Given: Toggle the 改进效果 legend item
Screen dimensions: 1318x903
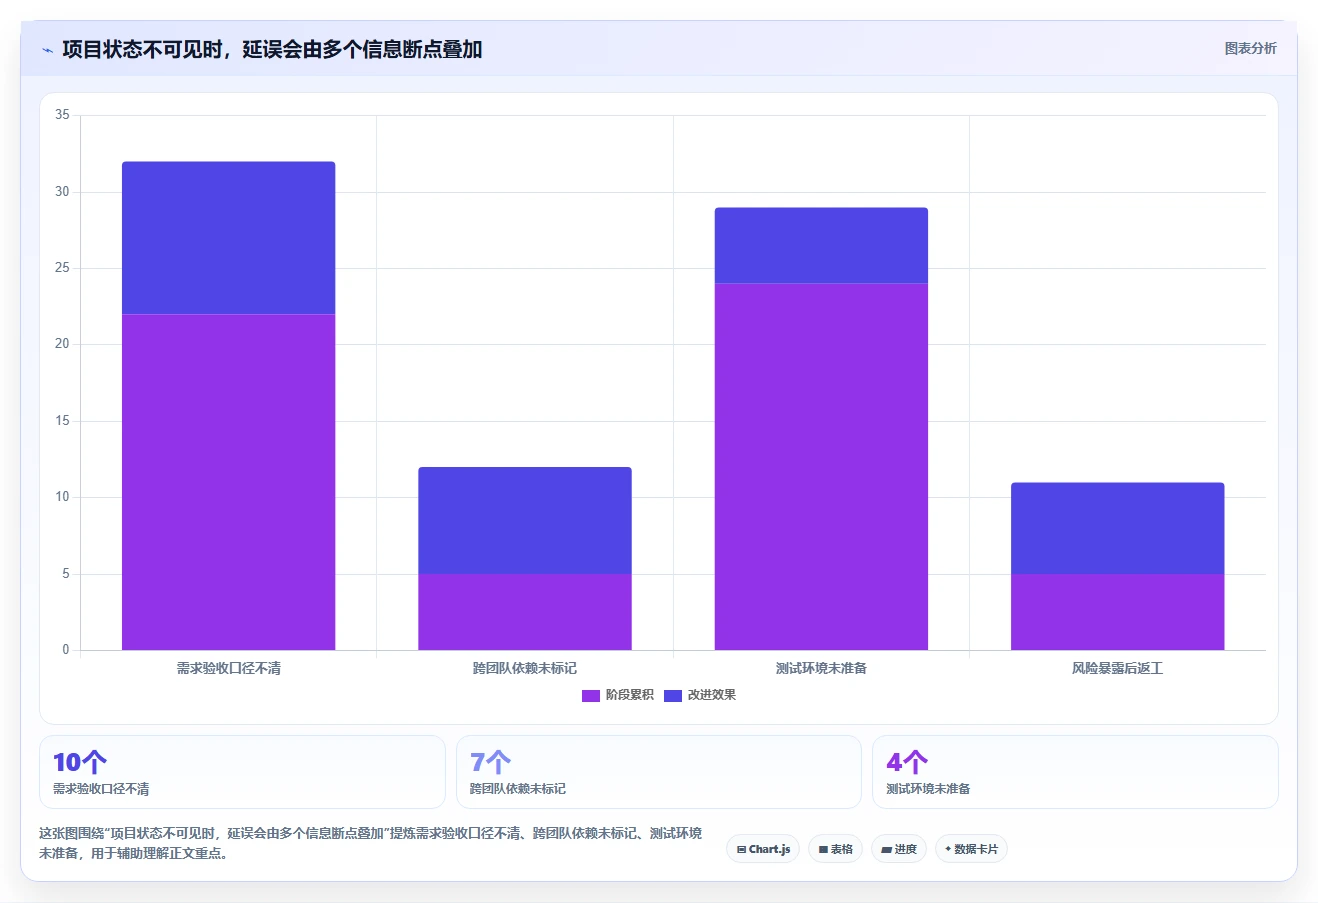Looking at the screenshot, I should point(700,695).
